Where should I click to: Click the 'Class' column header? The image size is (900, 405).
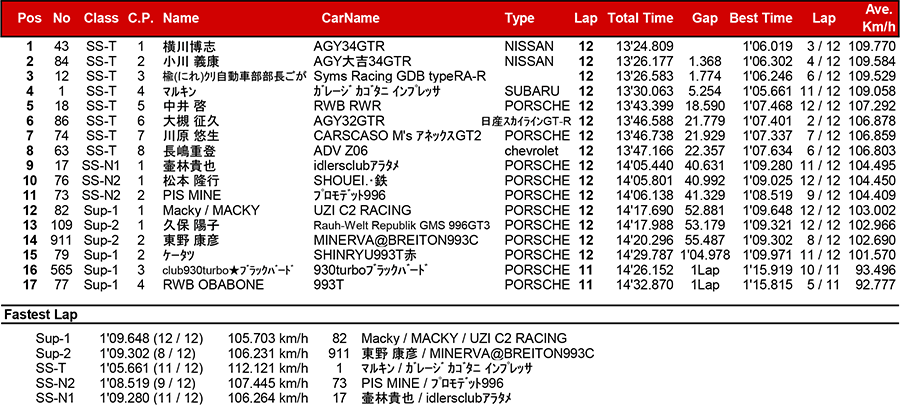click(101, 18)
